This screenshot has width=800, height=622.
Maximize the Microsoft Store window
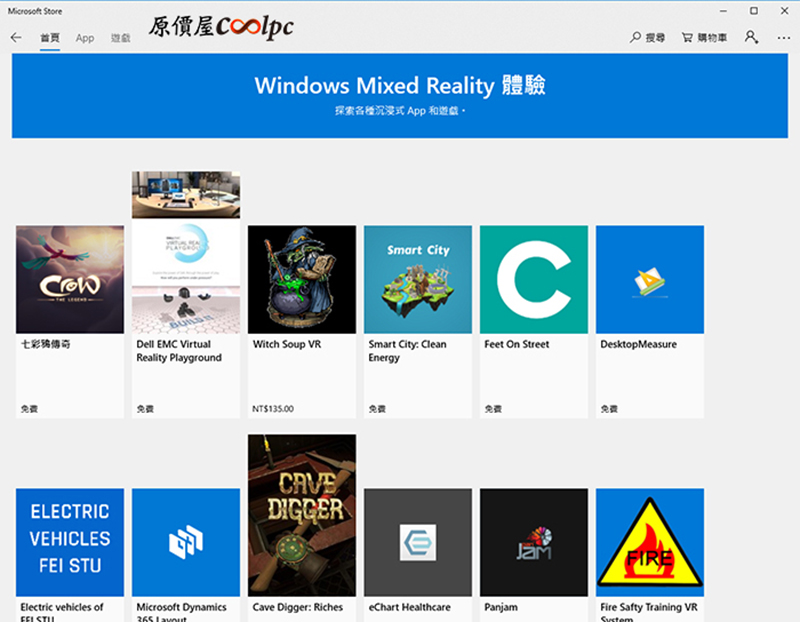click(754, 11)
